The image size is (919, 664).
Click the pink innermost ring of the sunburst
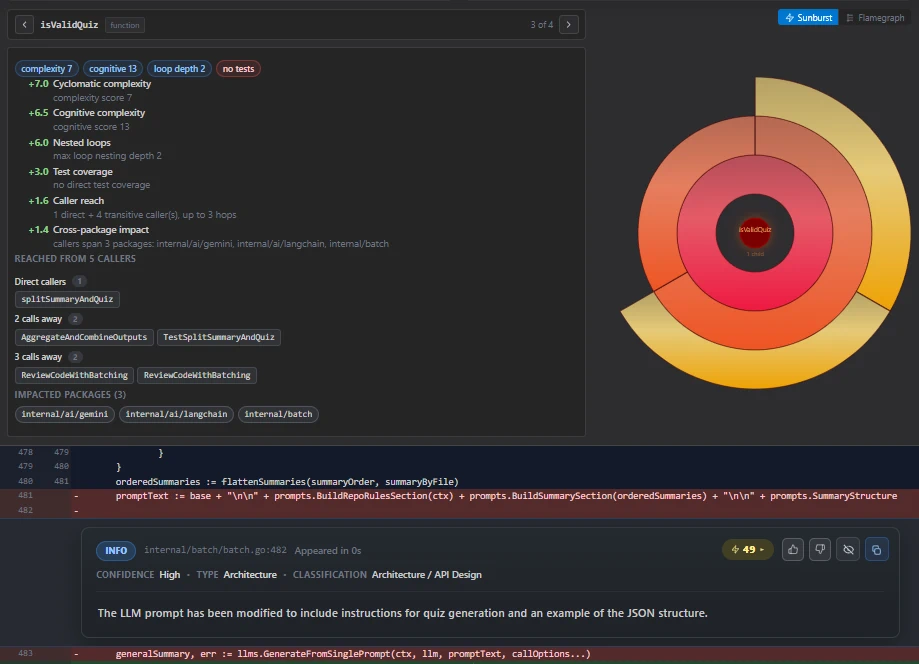755,290
